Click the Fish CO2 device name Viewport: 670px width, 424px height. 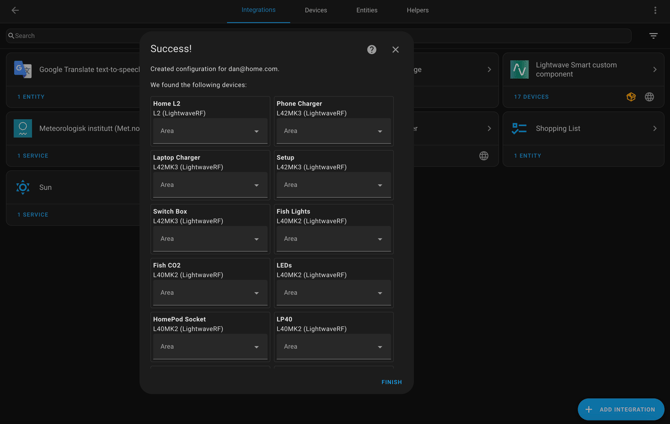pyautogui.click(x=167, y=265)
